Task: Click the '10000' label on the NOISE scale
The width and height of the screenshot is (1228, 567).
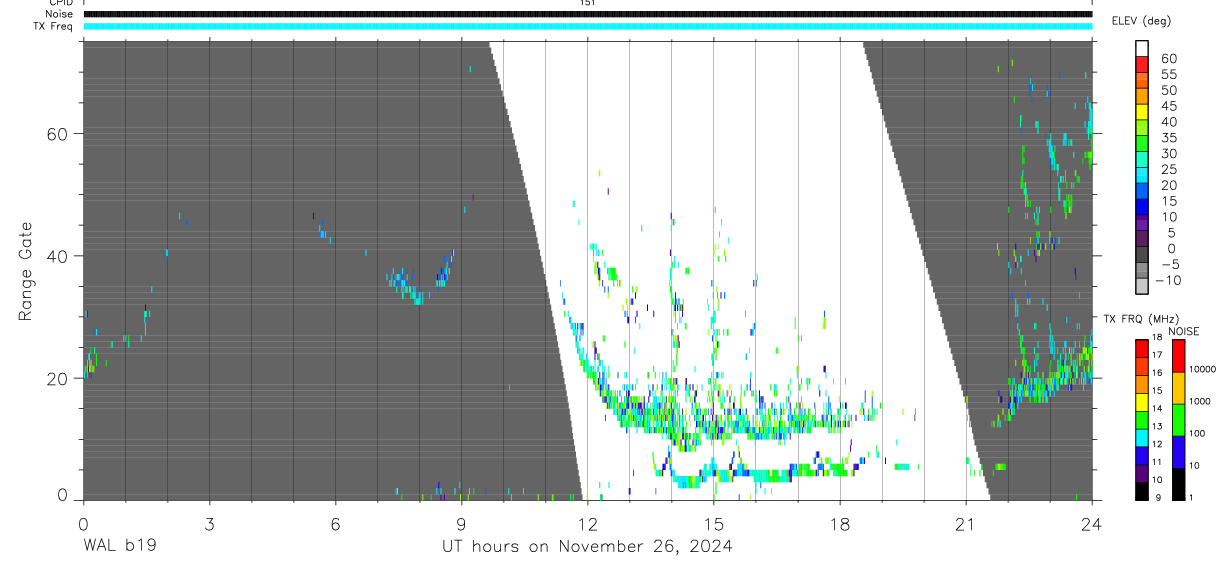Action: coord(1202,369)
